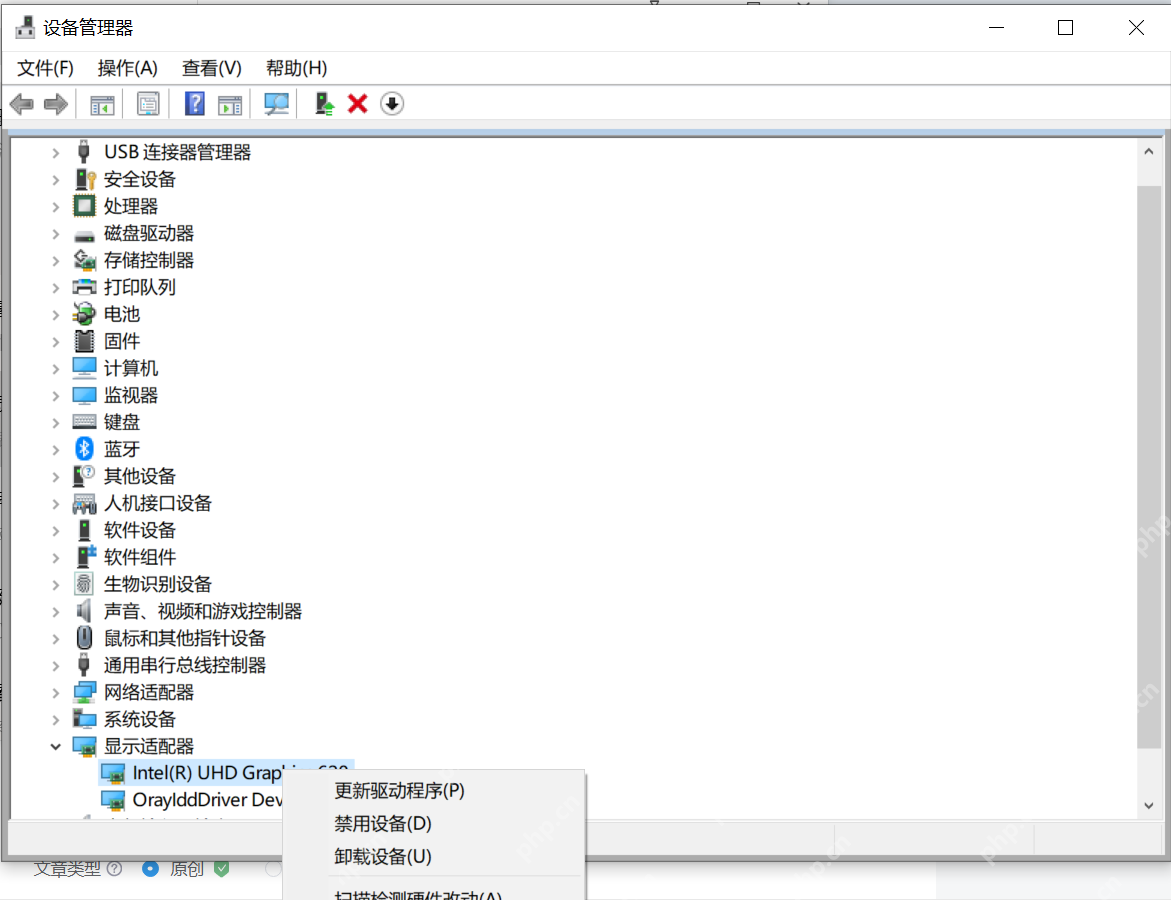Click the red X Uninstall device icon
The width and height of the screenshot is (1171, 900).
coord(358,103)
